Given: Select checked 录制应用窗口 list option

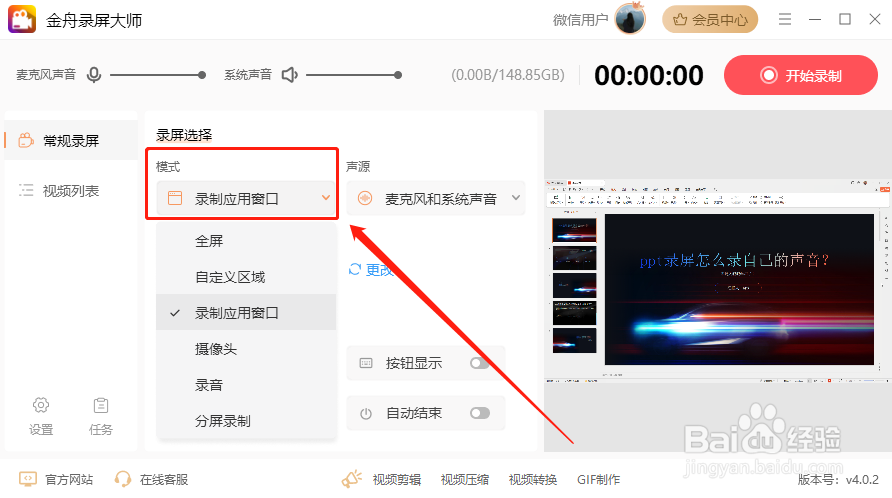Looking at the screenshot, I should coord(246,312).
